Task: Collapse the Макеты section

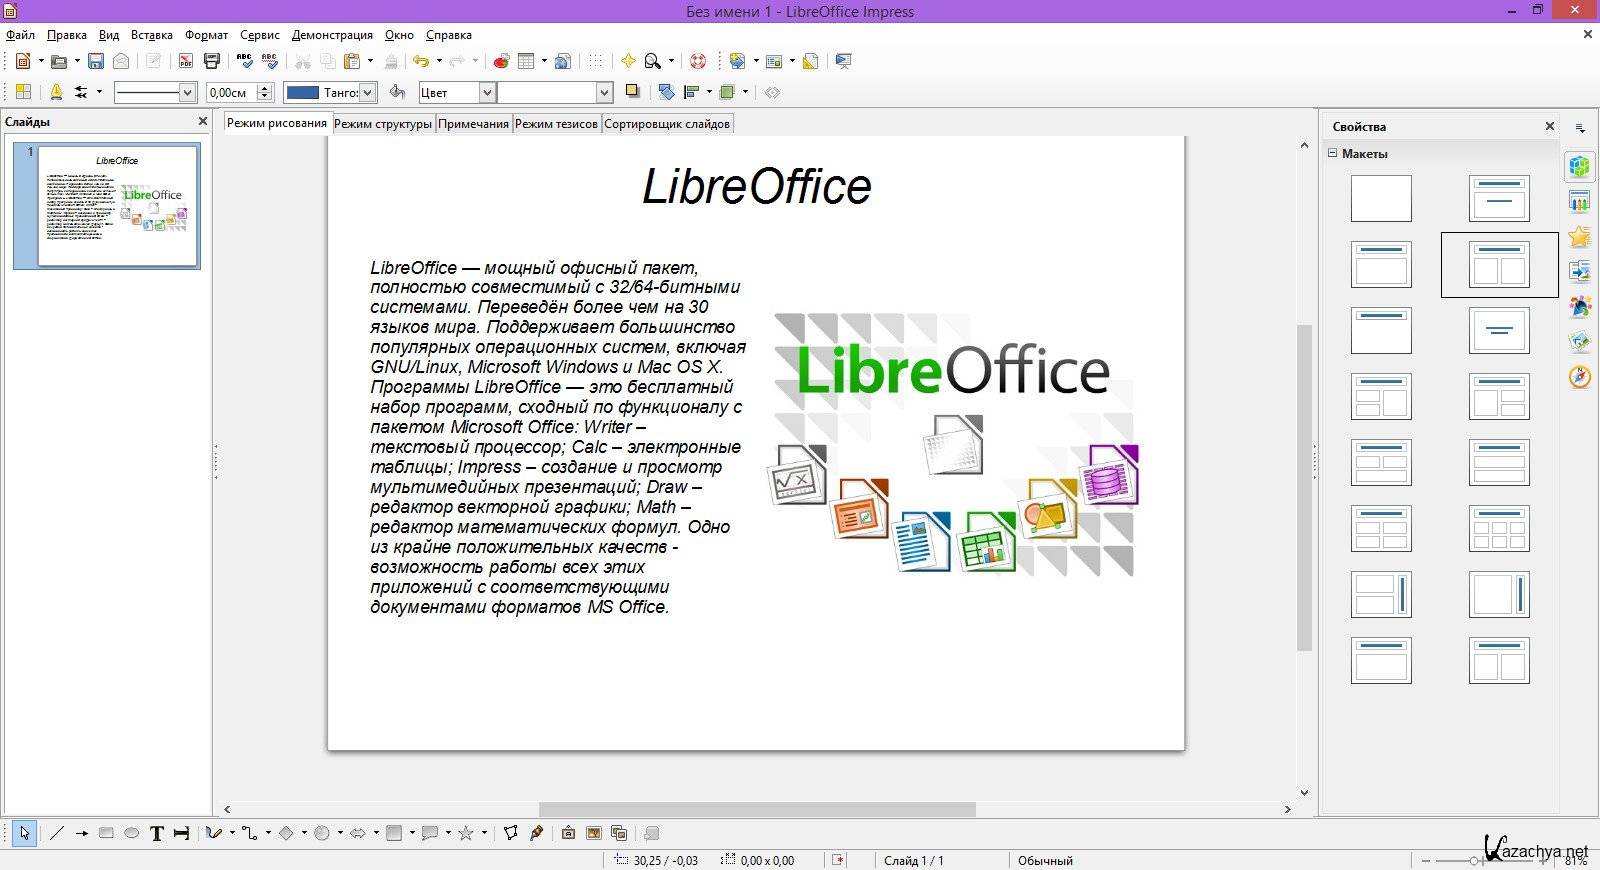Action: (1332, 153)
